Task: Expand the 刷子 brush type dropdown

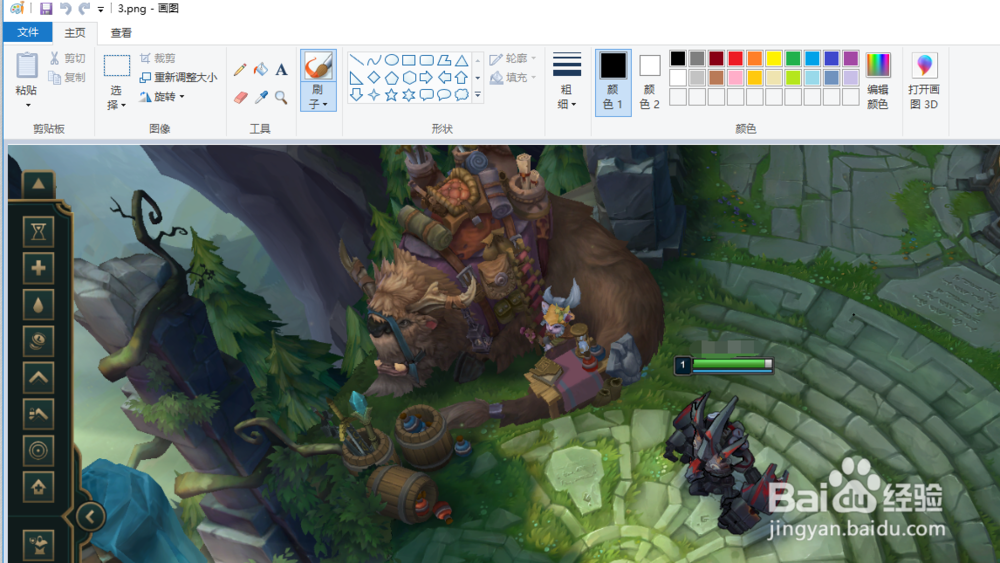Action: coord(318,96)
